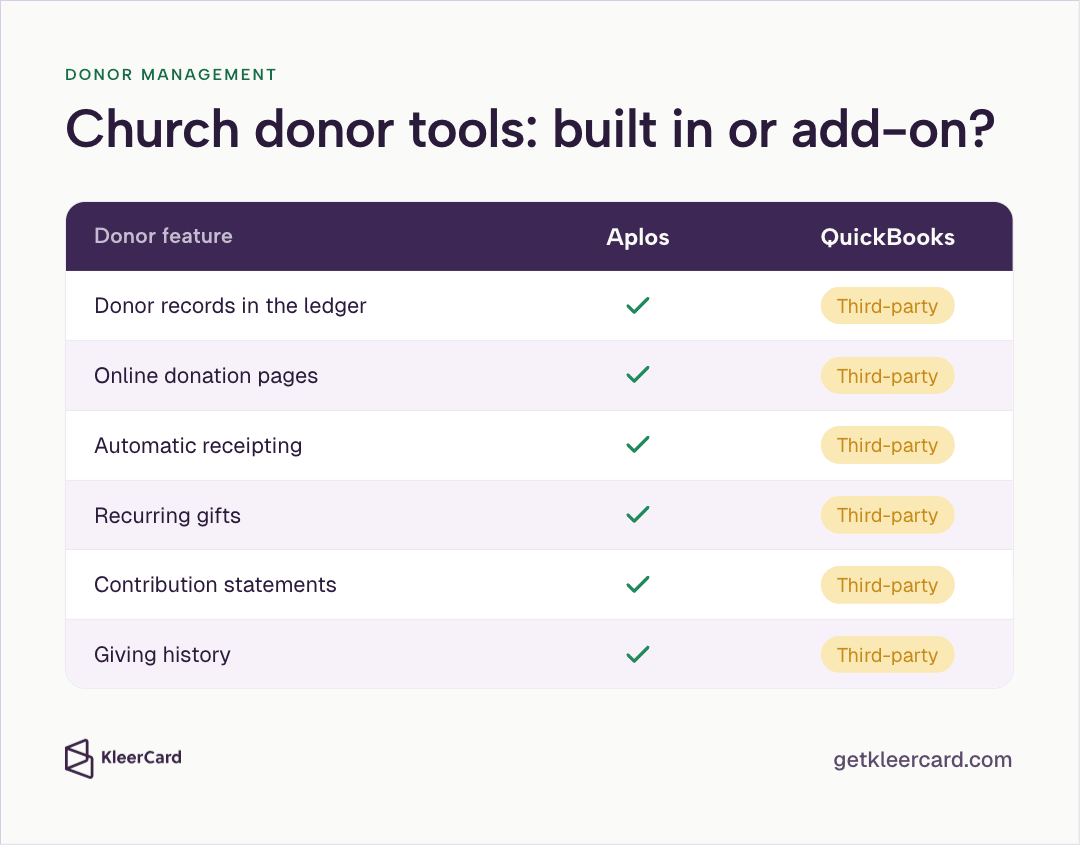Click Aplos checkmark for Giving history
The height and width of the screenshot is (845, 1080).
pos(638,654)
